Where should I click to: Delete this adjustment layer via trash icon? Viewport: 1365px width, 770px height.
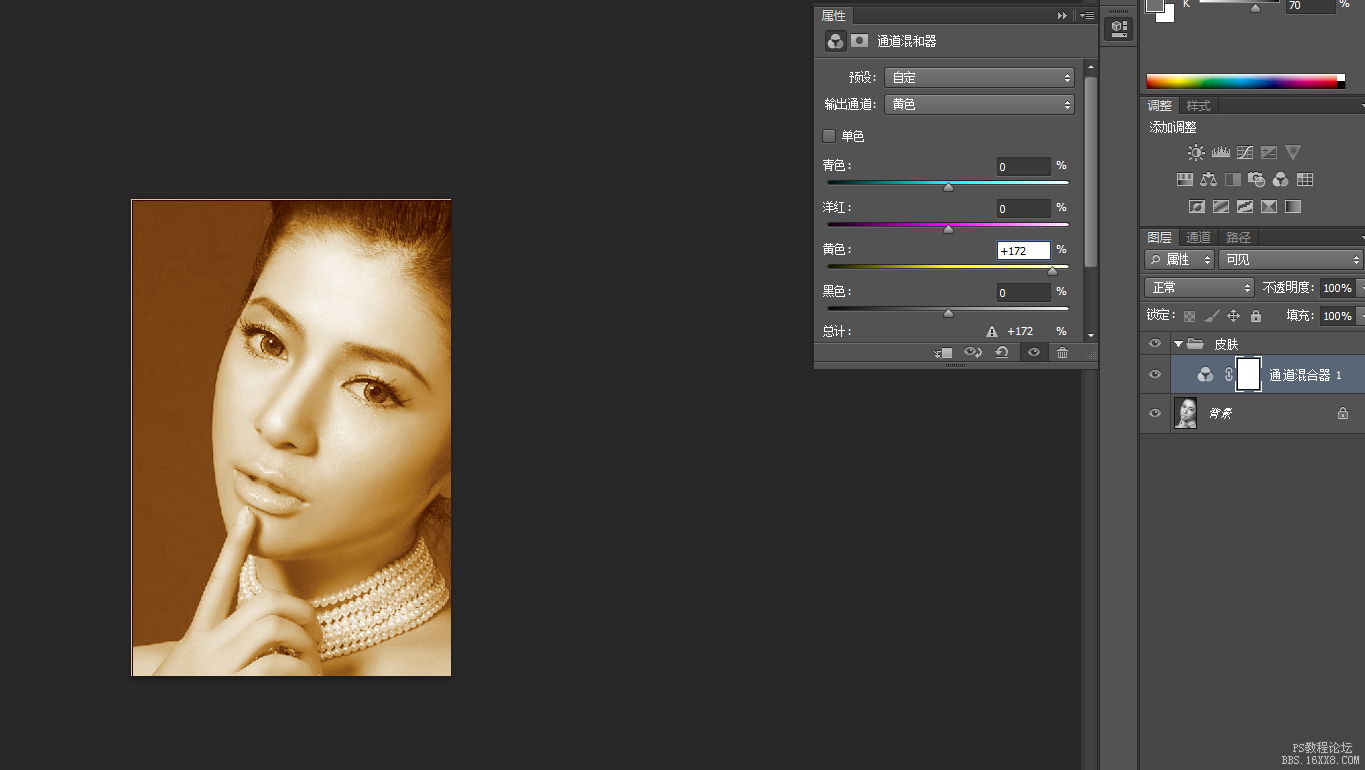[x=1062, y=353]
